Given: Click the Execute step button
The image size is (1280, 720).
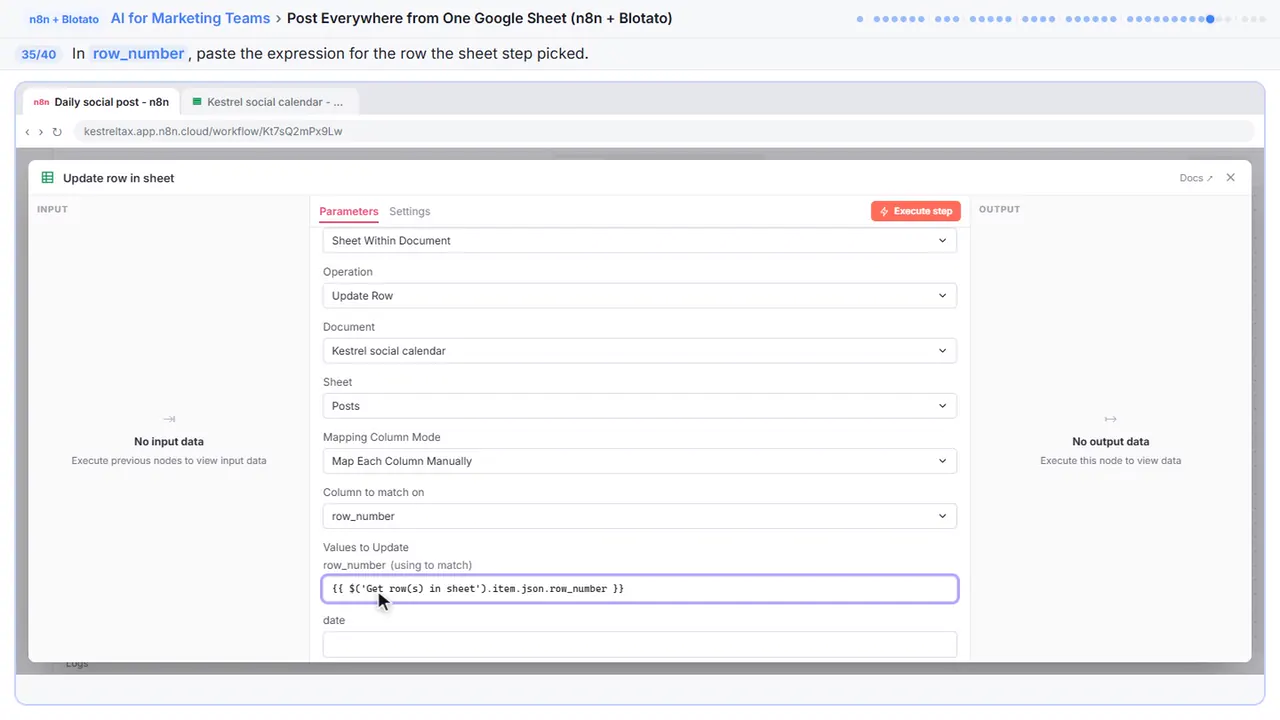Looking at the screenshot, I should (916, 211).
